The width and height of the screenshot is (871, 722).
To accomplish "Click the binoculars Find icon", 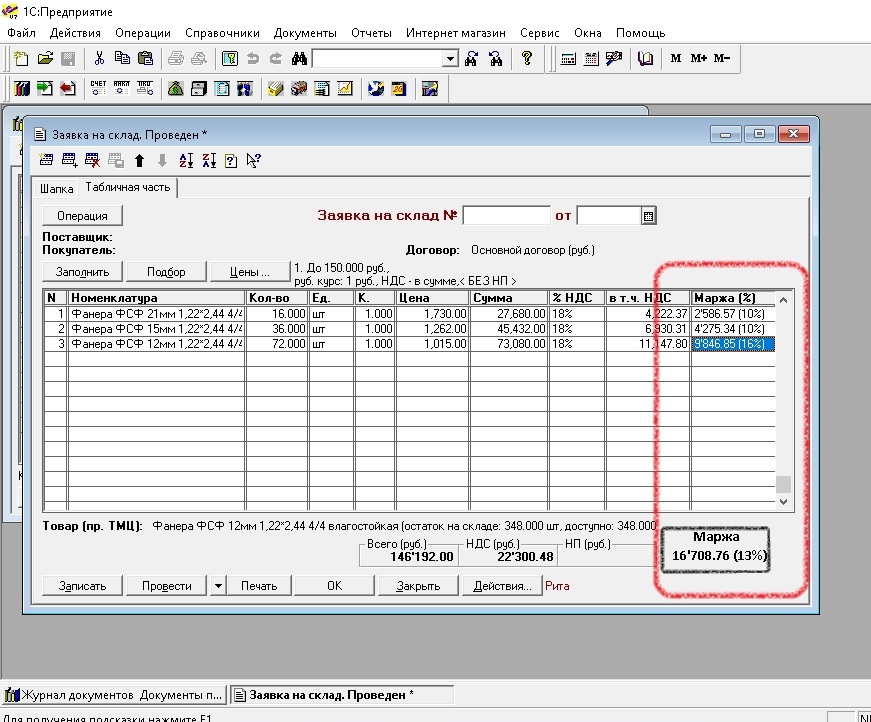I will click(299, 59).
